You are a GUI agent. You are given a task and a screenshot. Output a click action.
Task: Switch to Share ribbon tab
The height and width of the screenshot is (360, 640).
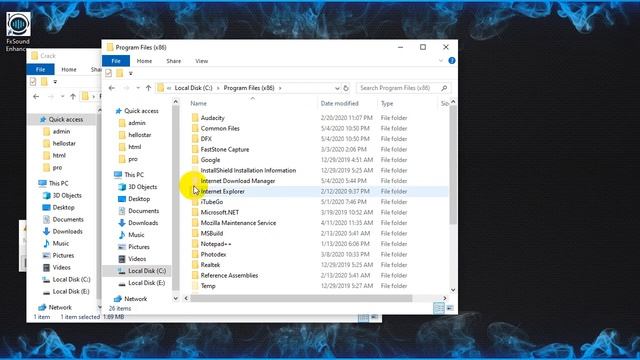[173, 61]
